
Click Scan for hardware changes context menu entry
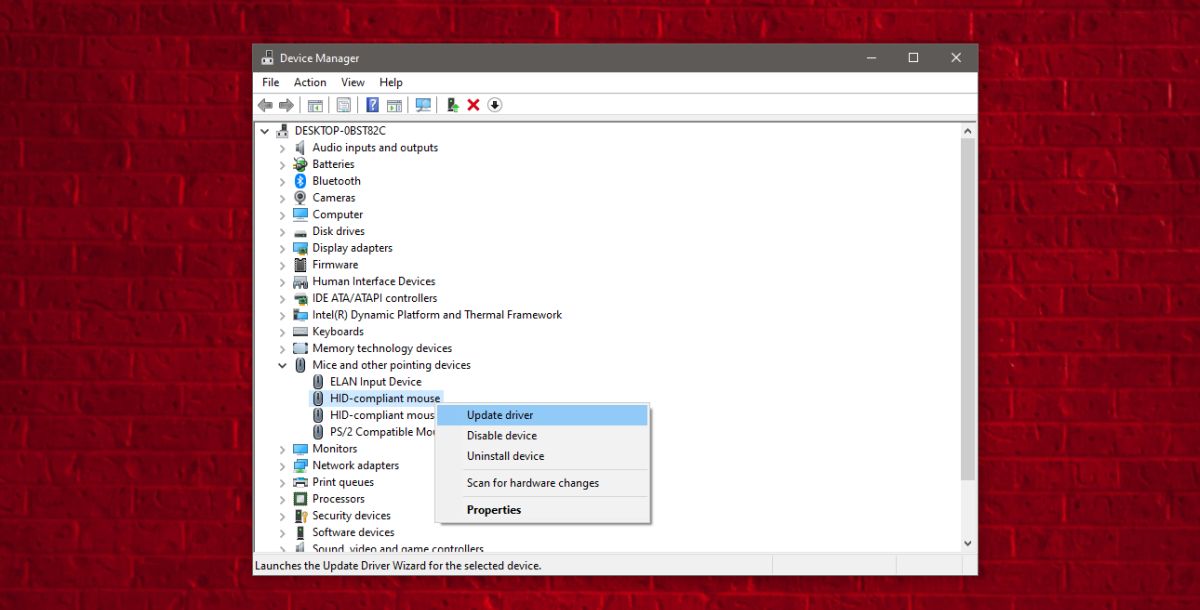tap(531, 483)
